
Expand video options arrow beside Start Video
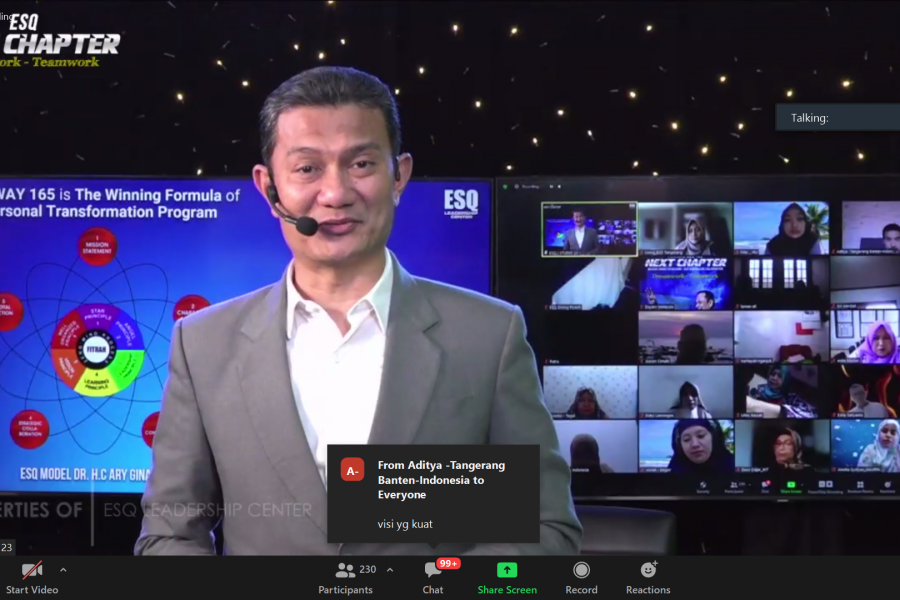63,570
